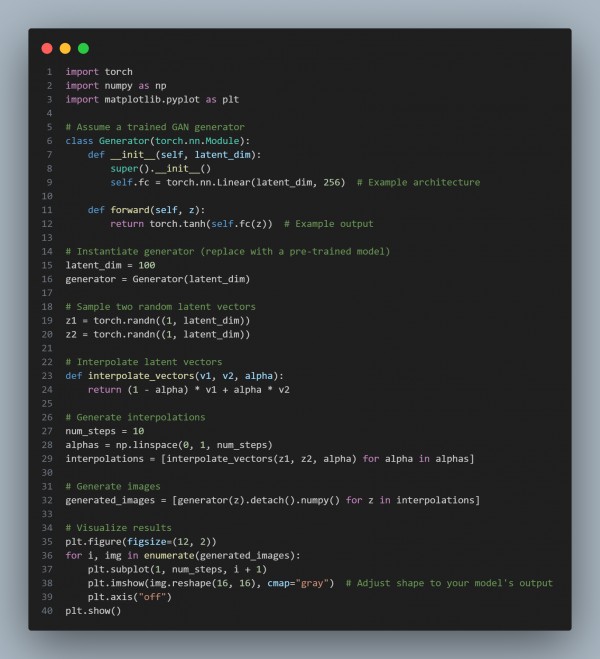Viewport: 600px width, 659px height.
Task: Click 'generated_images =' on line 32
Action: [x=116, y=500]
